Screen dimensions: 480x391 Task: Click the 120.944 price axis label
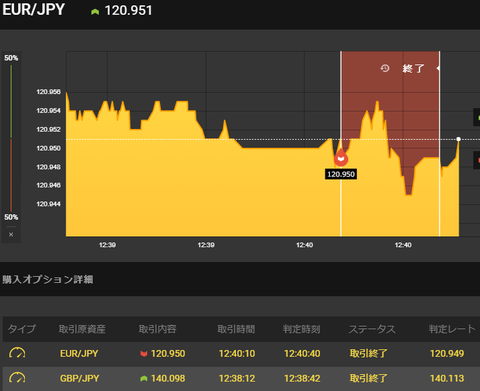point(49,204)
